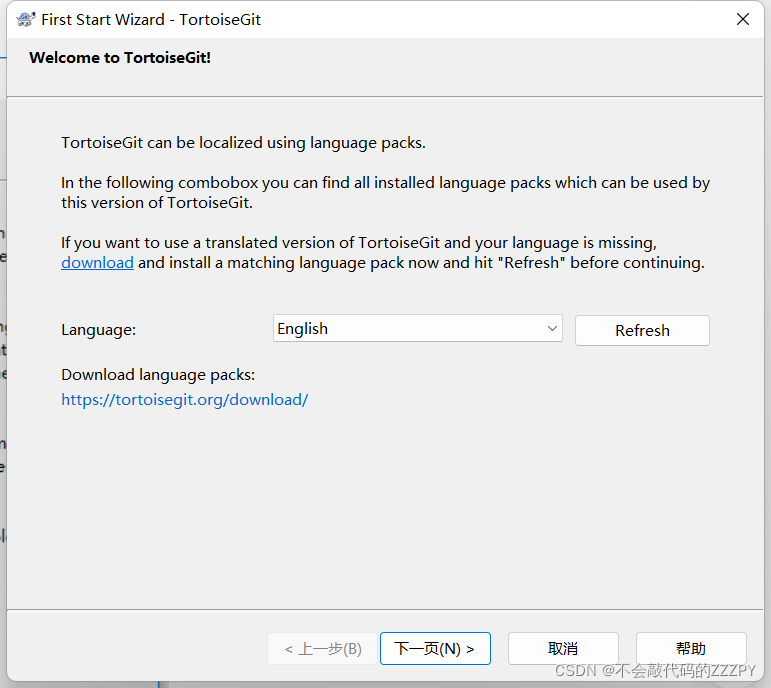The width and height of the screenshot is (771, 688).
Task: Expand the language list chevron arrow
Action: point(552,328)
